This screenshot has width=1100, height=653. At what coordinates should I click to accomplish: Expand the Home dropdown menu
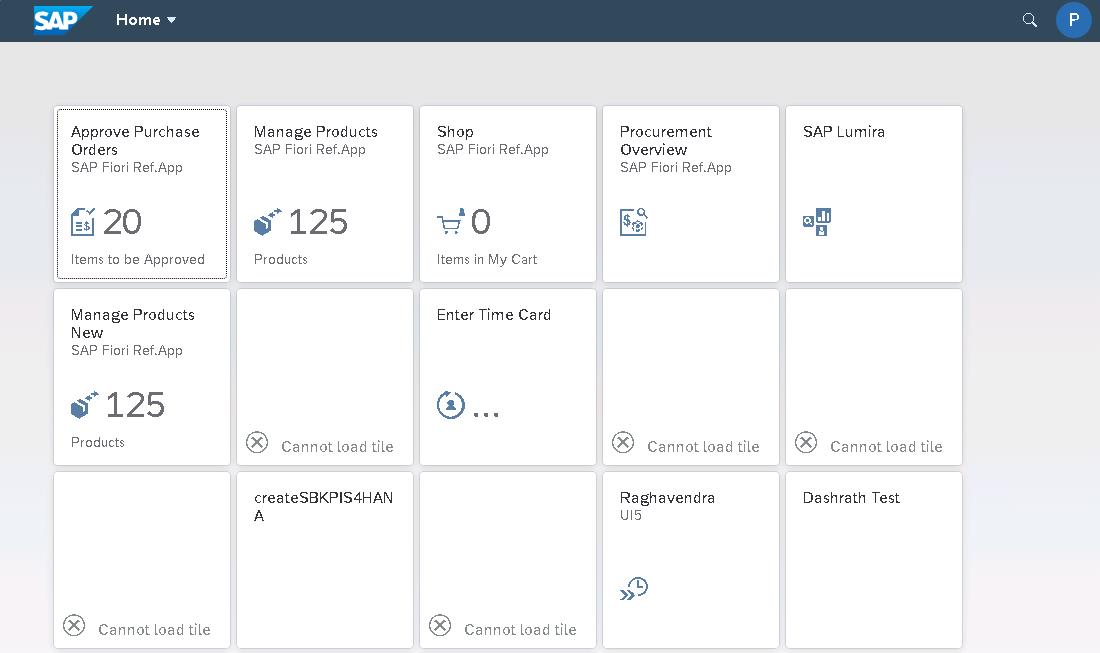click(x=146, y=20)
